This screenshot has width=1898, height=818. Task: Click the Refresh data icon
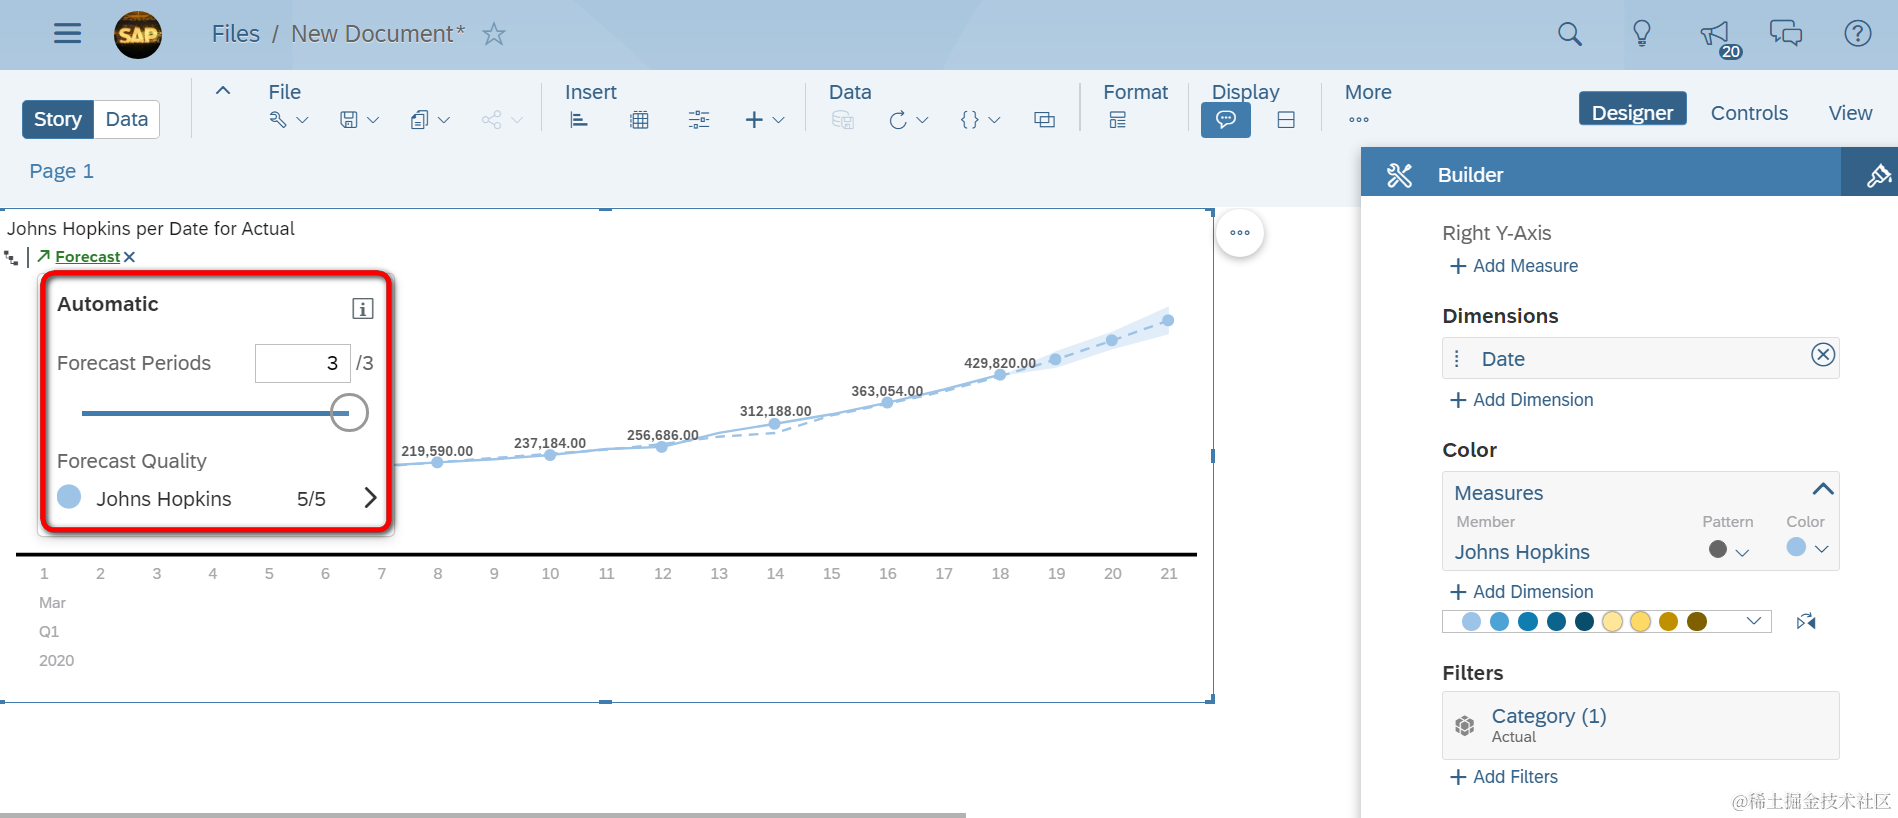coord(898,120)
